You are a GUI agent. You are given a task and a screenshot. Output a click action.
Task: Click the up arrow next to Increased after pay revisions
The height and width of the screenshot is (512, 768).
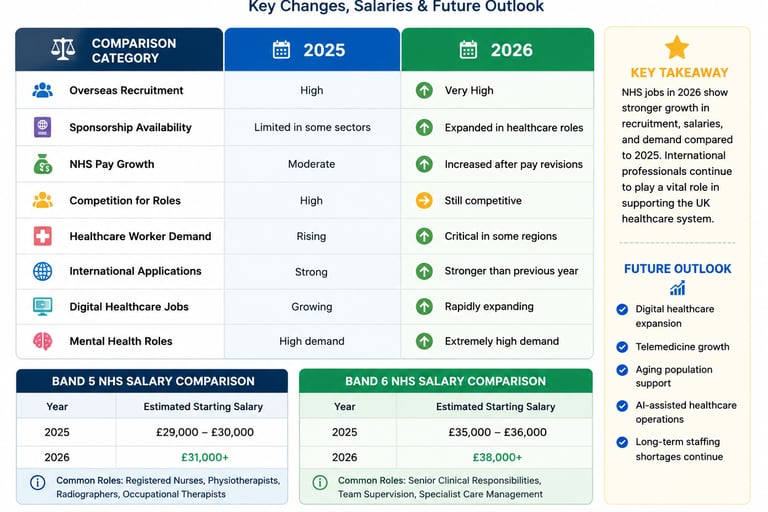pos(424,164)
